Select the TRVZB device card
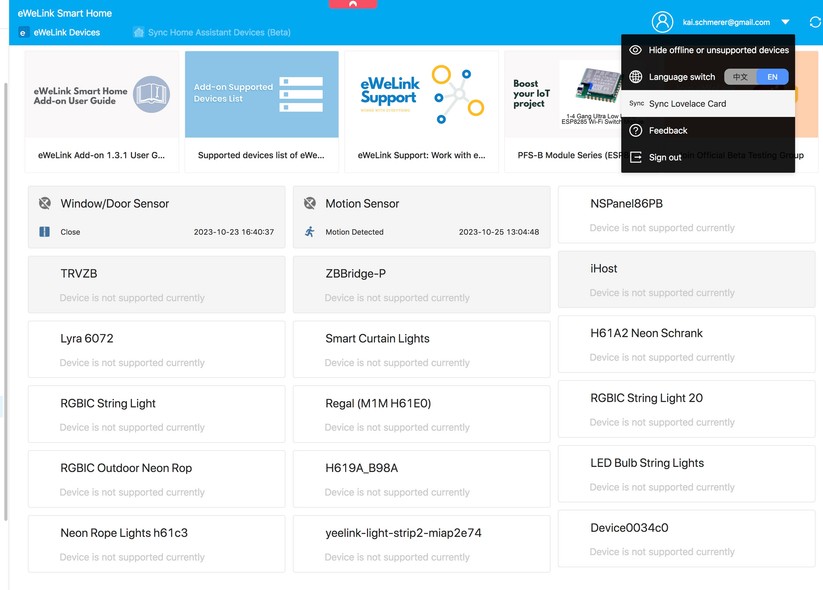823x590 pixels. point(156,285)
